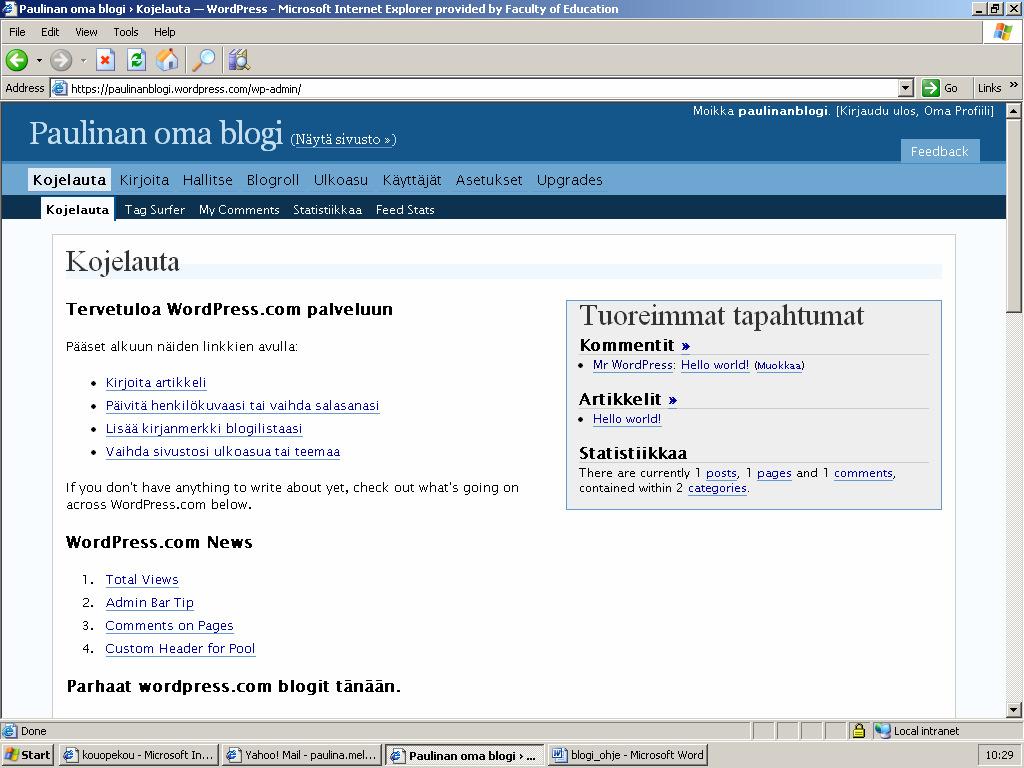Screen dimensions: 1024x768
Task: Click the security padlock in status bar
Action: pos(859,731)
